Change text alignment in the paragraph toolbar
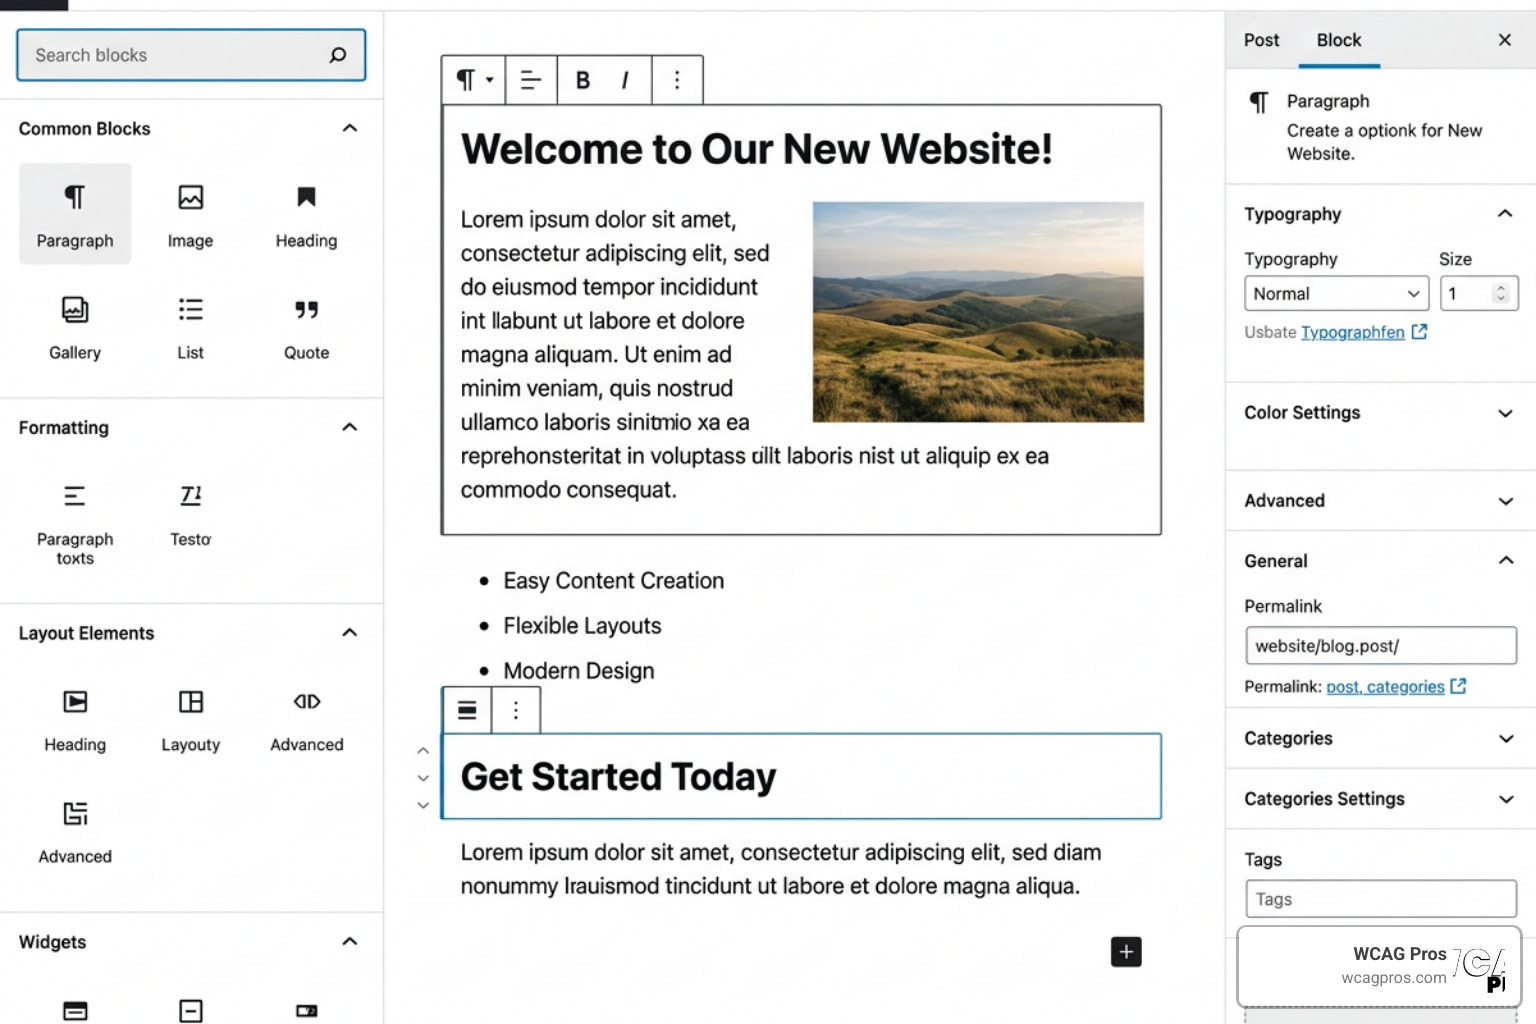1536x1024 pixels. coord(531,80)
